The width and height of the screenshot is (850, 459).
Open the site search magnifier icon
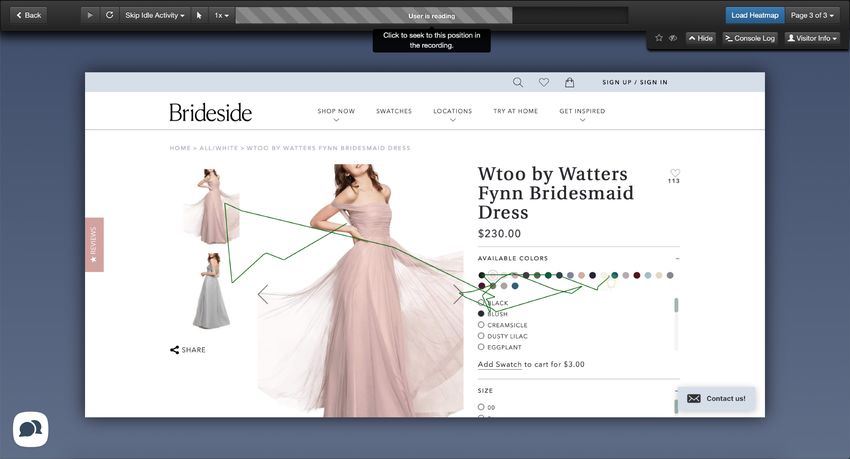pyautogui.click(x=518, y=82)
